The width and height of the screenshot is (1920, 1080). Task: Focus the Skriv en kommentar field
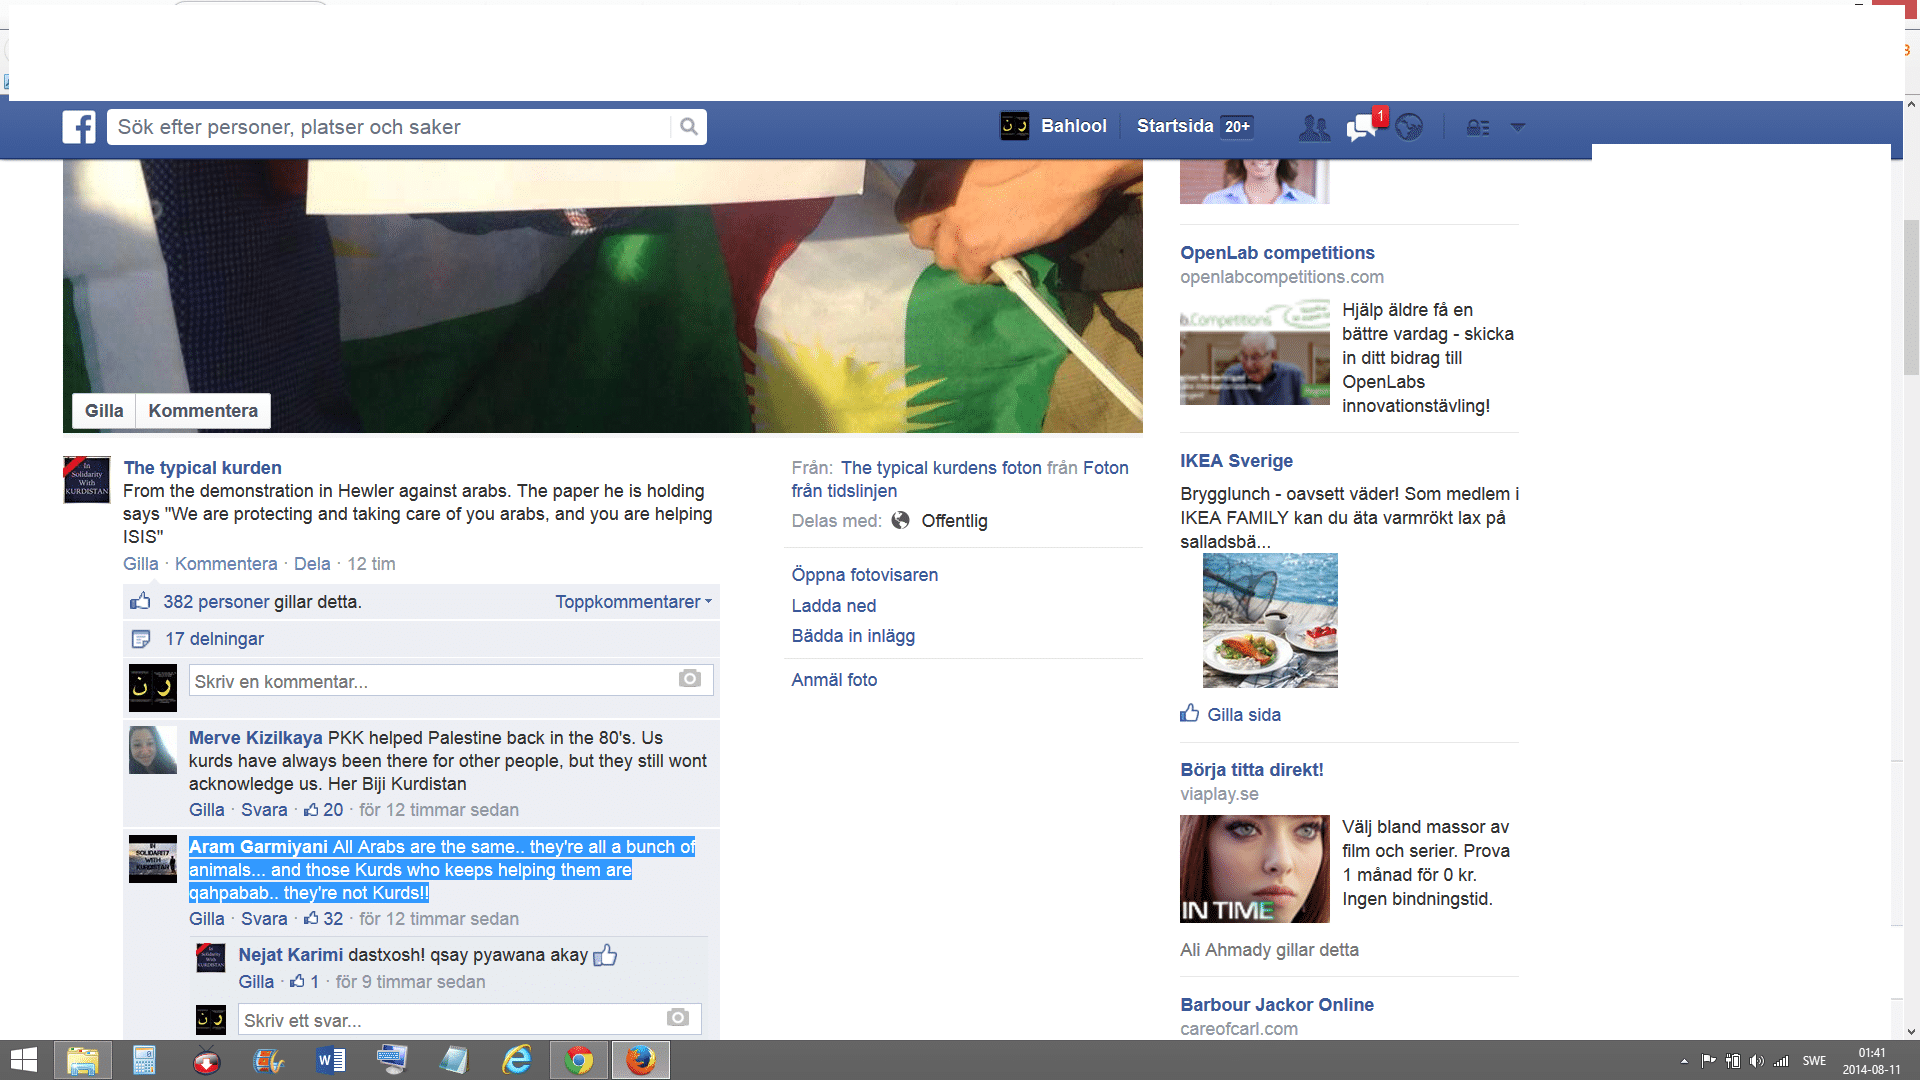(x=451, y=680)
